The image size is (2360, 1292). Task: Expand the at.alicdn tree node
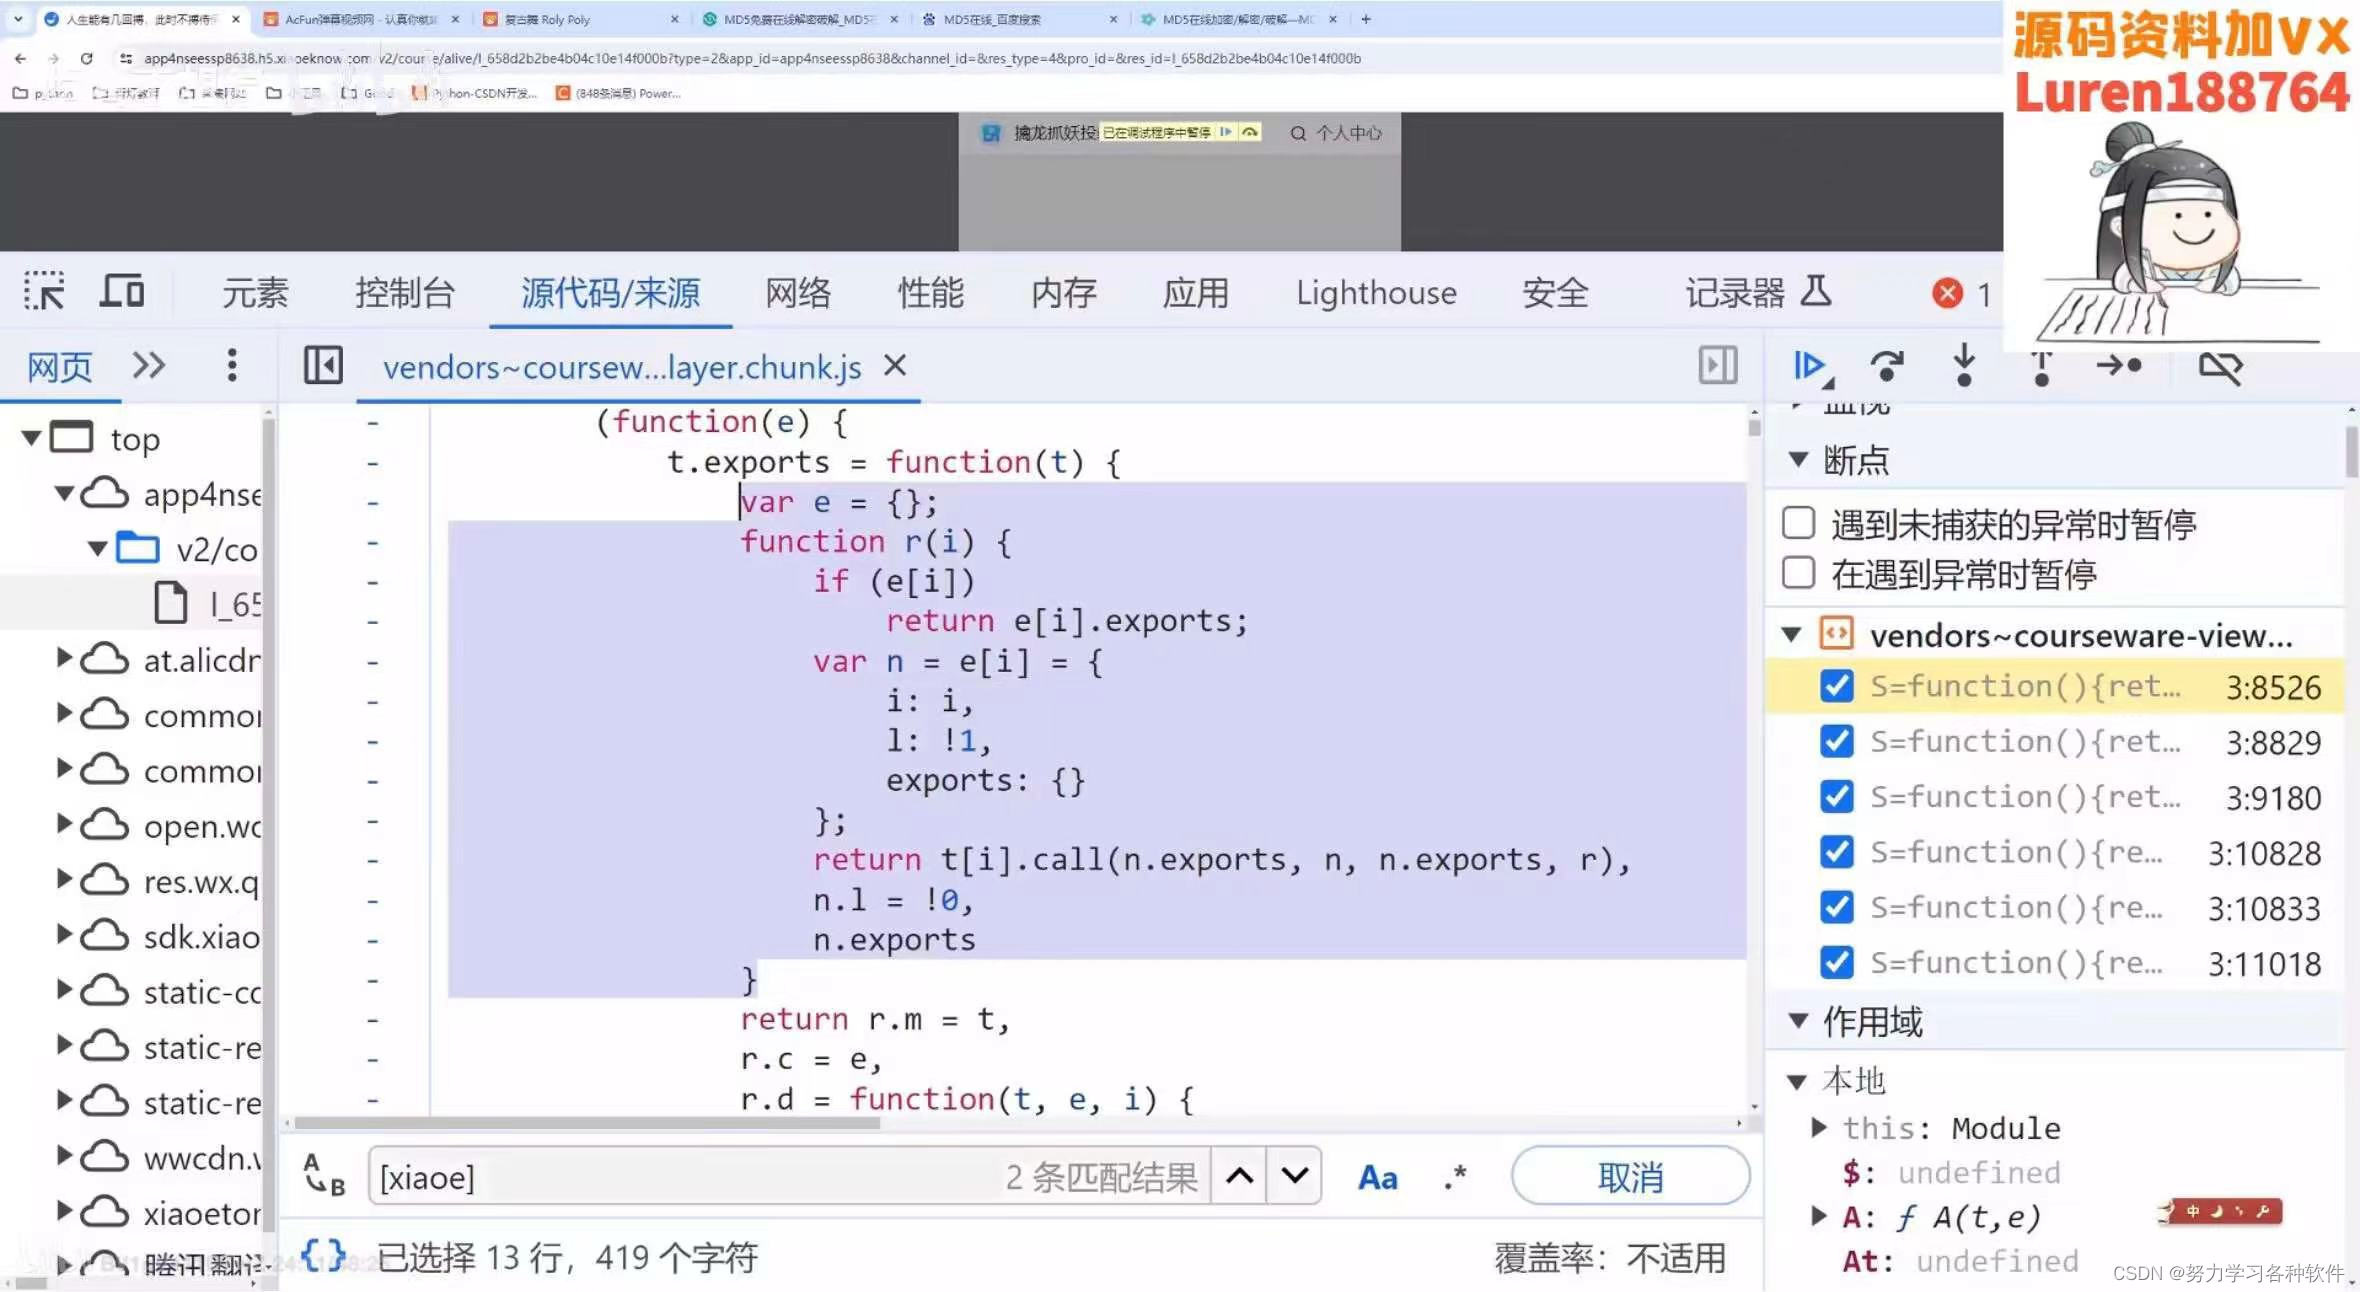[x=65, y=659]
